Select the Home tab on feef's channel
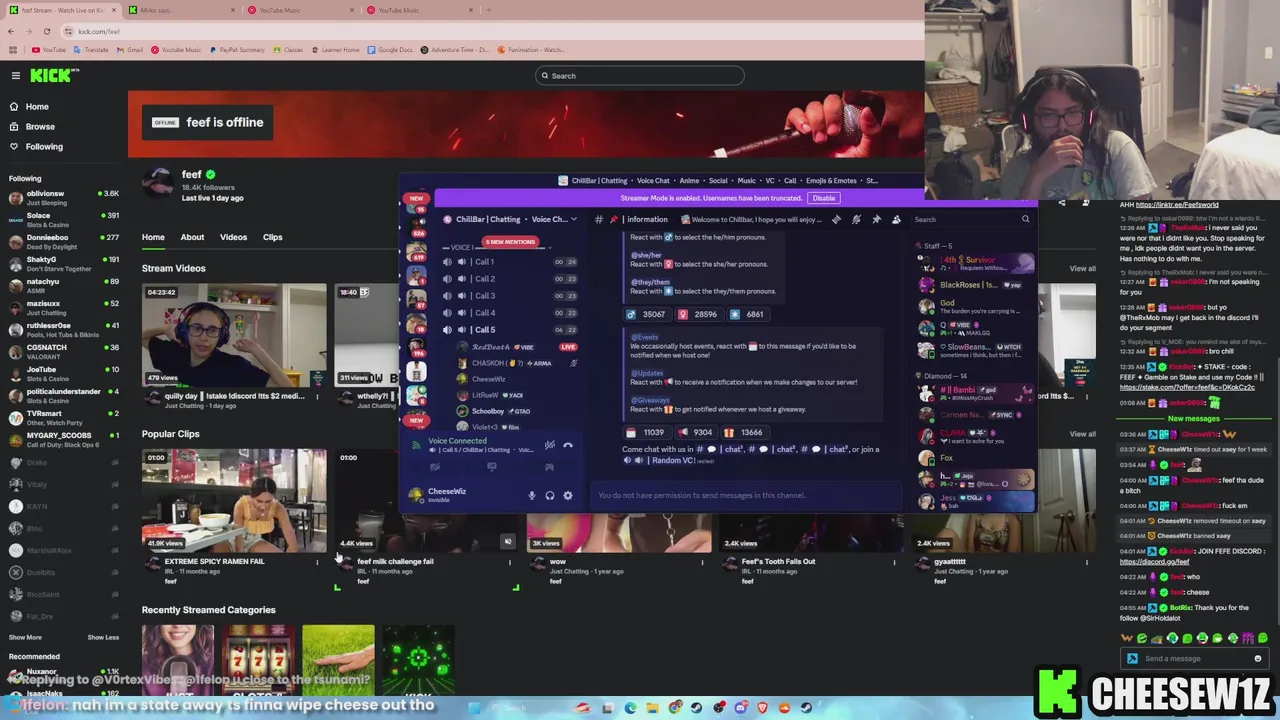This screenshot has height=720, width=1280. pos(153,237)
